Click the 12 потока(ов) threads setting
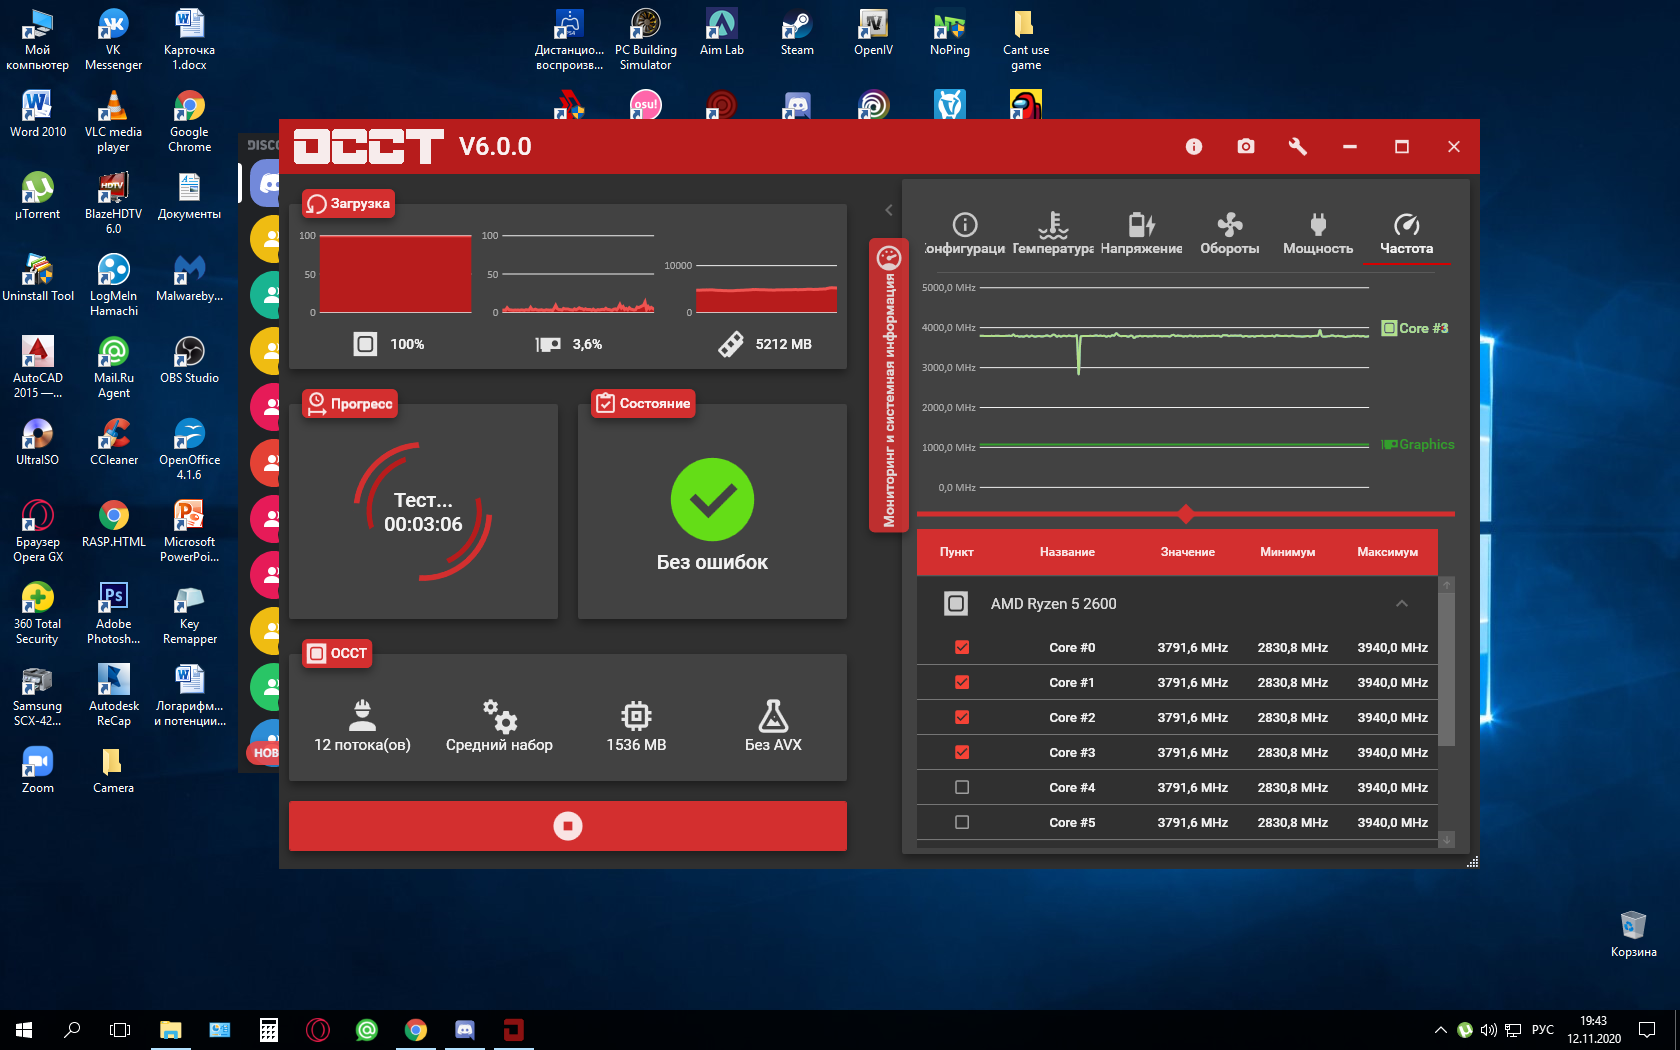The height and width of the screenshot is (1050, 1680). [x=362, y=726]
